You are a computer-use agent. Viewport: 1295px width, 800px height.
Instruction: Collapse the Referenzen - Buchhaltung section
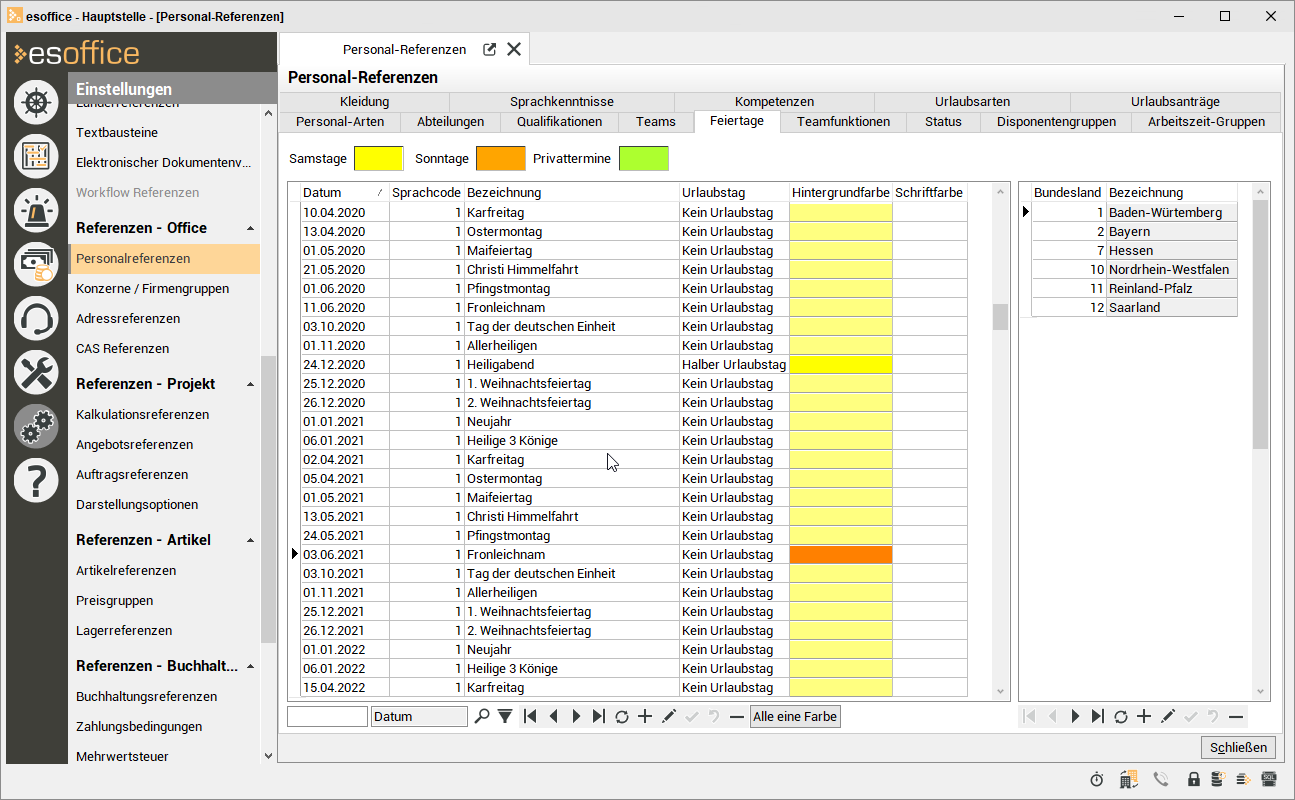coord(251,667)
